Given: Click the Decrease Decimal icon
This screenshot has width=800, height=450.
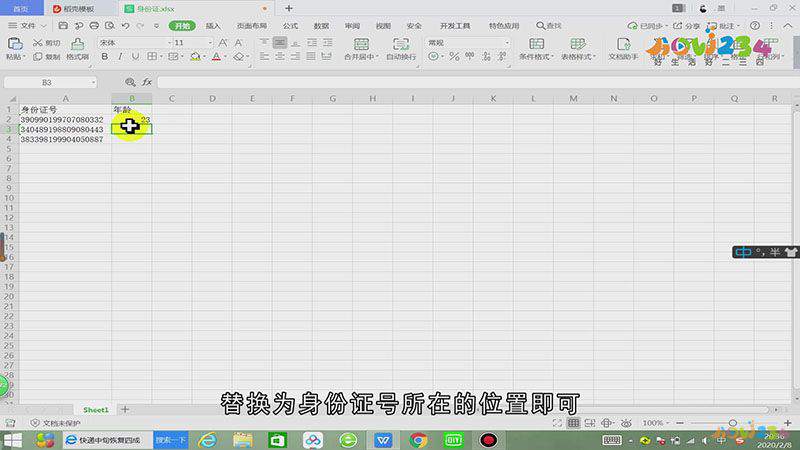Looking at the screenshot, I should (x=503, y=57).
